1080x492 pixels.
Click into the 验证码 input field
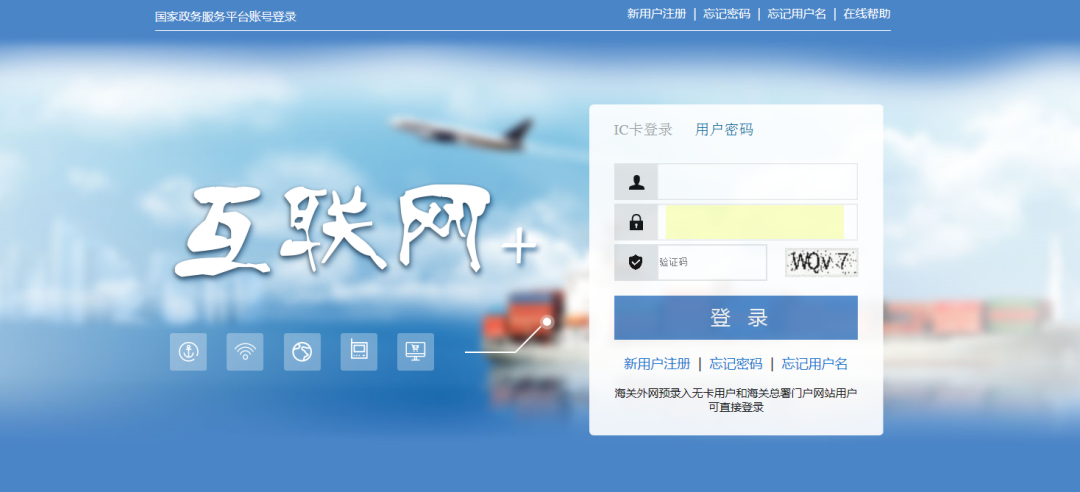[x=712, y=262]
